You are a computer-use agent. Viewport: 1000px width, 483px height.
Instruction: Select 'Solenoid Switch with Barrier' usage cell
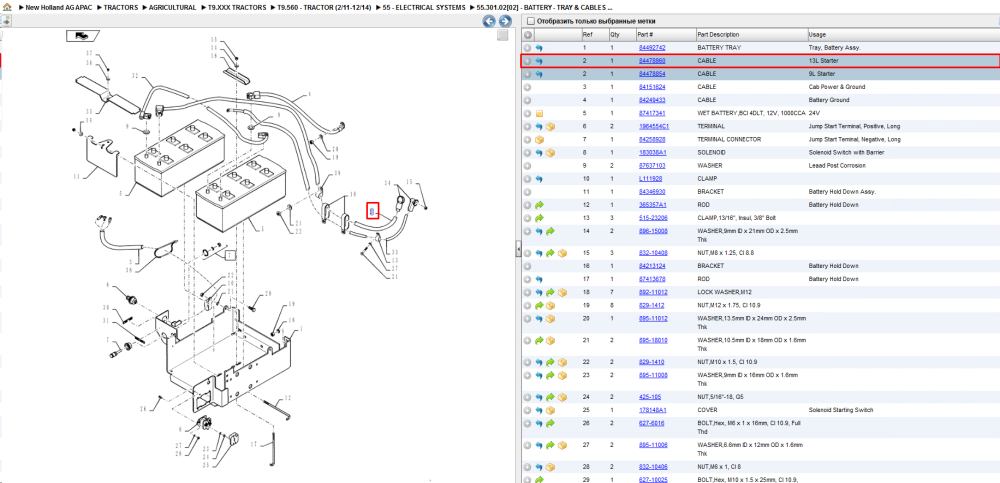click(x=846, y=152)
